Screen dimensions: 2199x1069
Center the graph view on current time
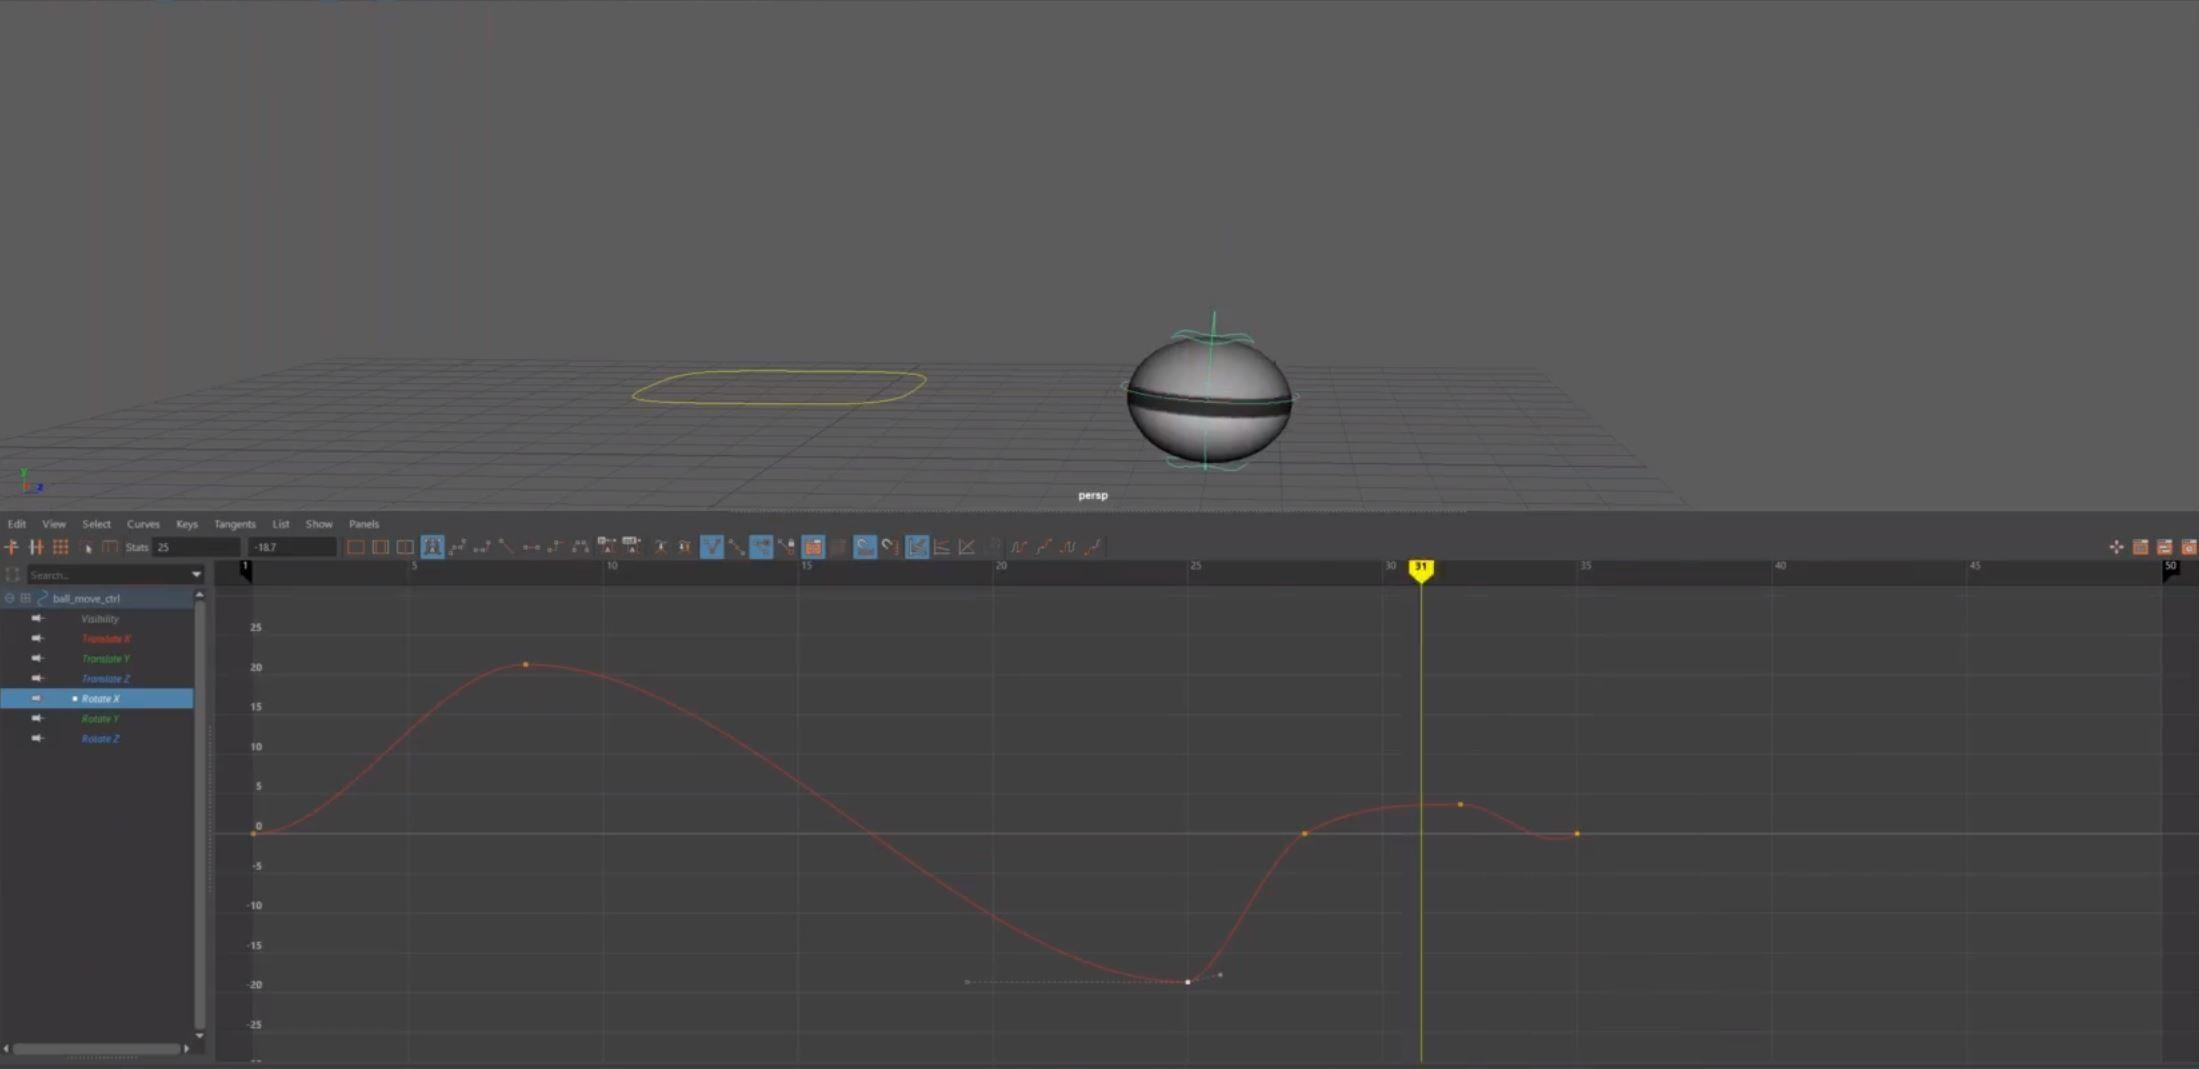405,547
